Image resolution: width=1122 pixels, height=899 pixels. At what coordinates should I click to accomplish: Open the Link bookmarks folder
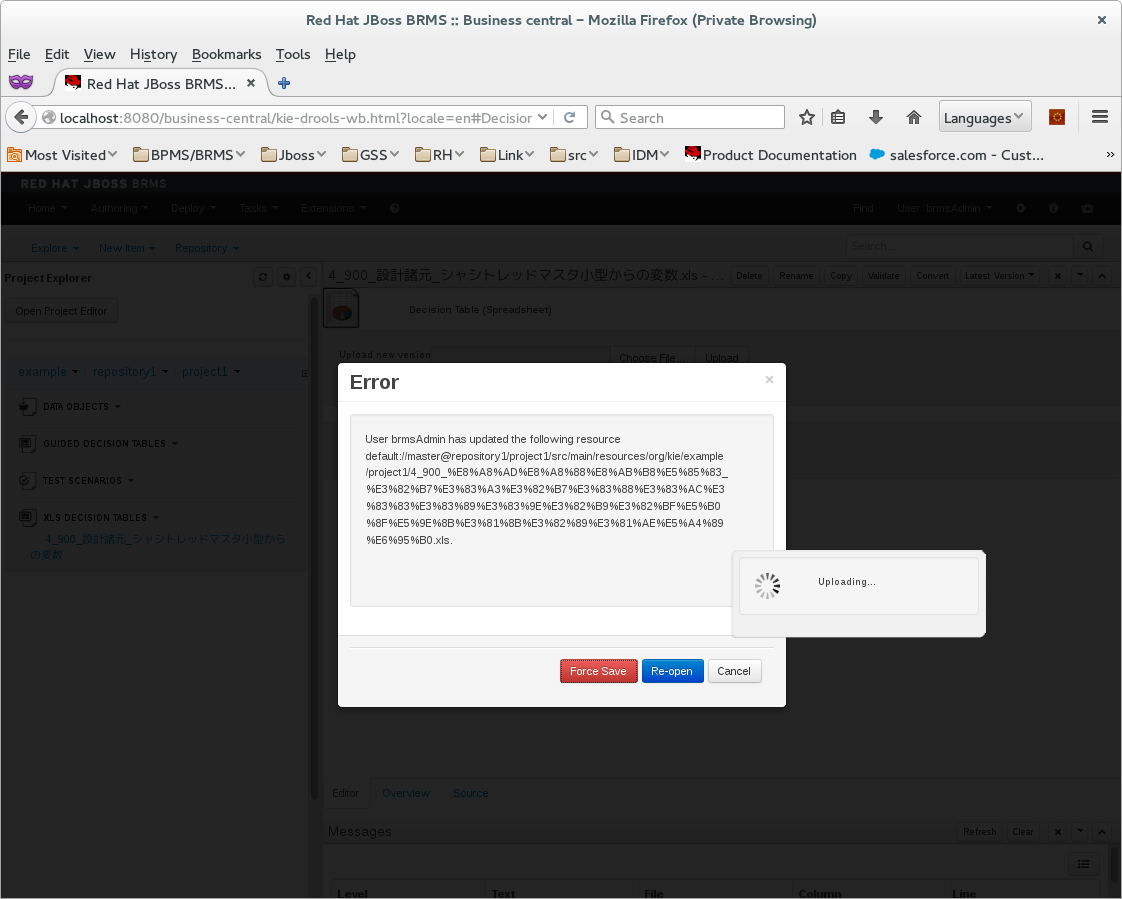pos(507,155)
